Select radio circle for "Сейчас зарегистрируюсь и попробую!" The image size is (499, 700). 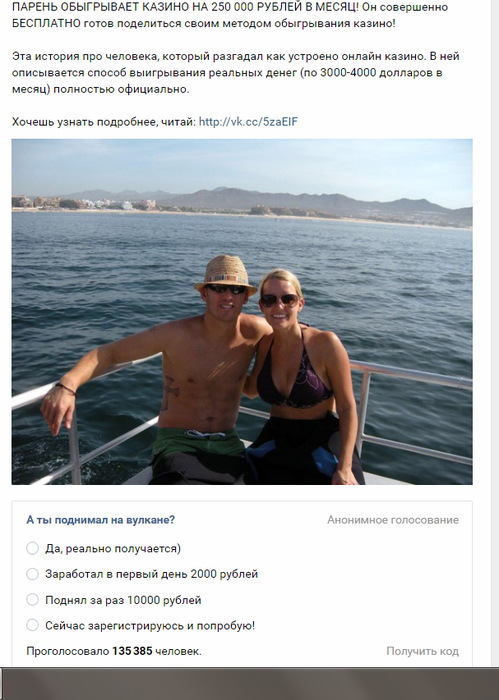(33, 625)
